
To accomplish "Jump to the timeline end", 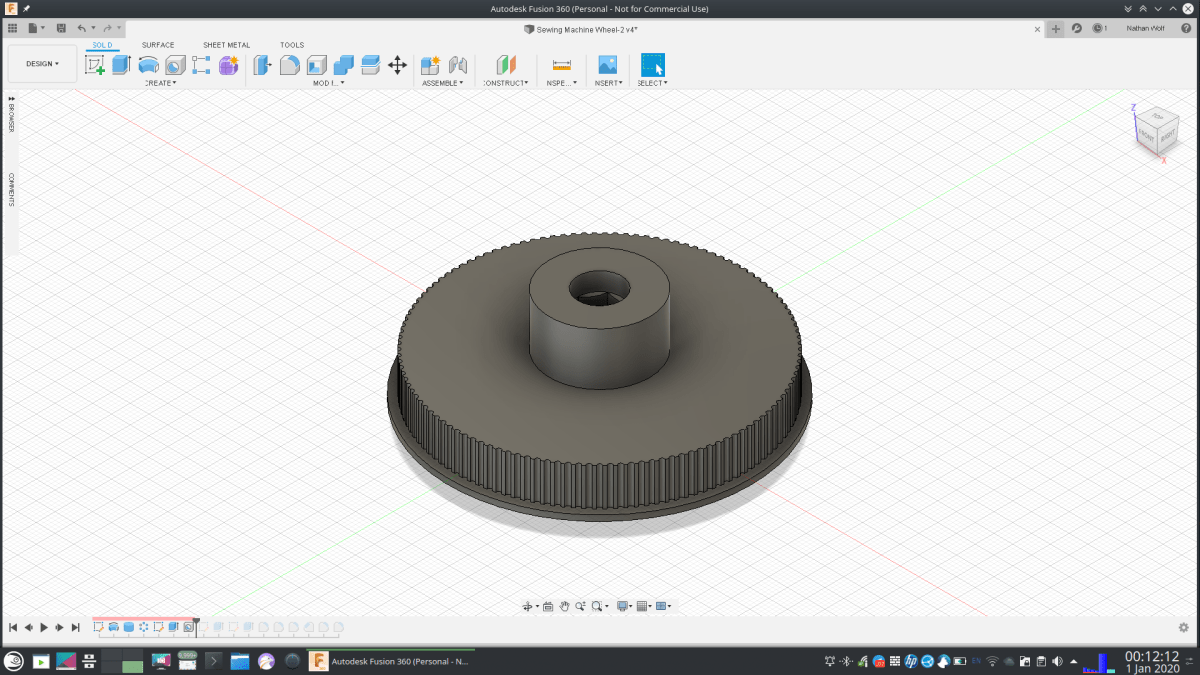I will (x=75, y=627).
